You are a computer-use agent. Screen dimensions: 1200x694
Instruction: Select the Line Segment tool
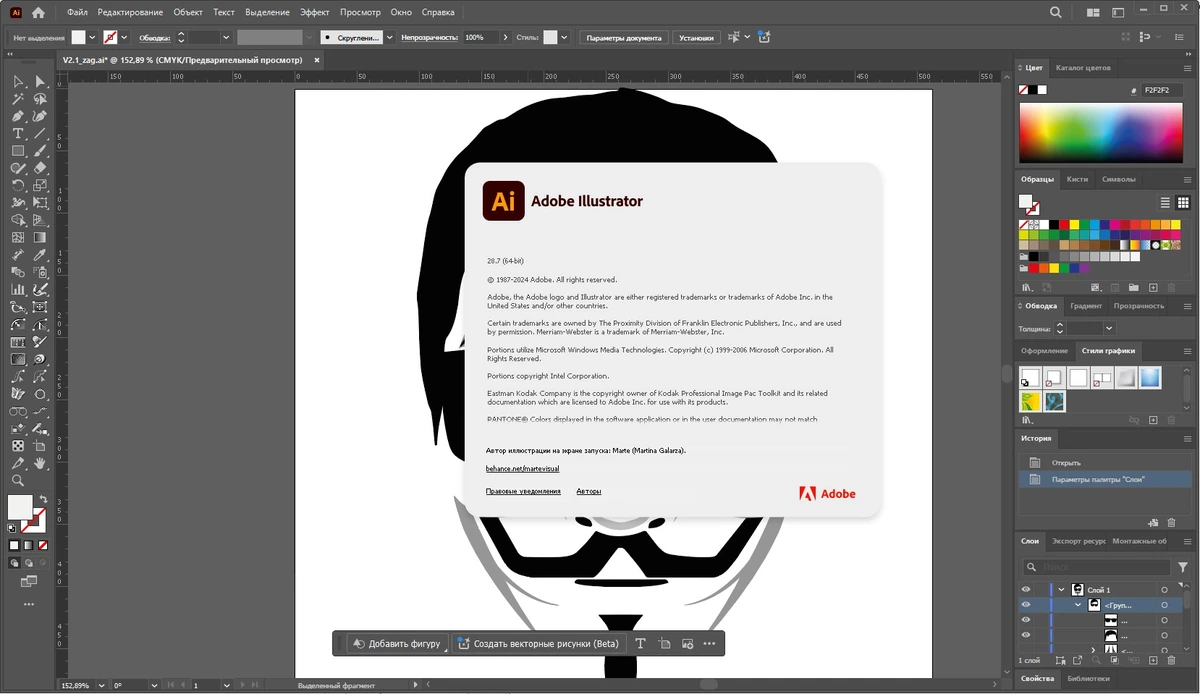(40, 133)
